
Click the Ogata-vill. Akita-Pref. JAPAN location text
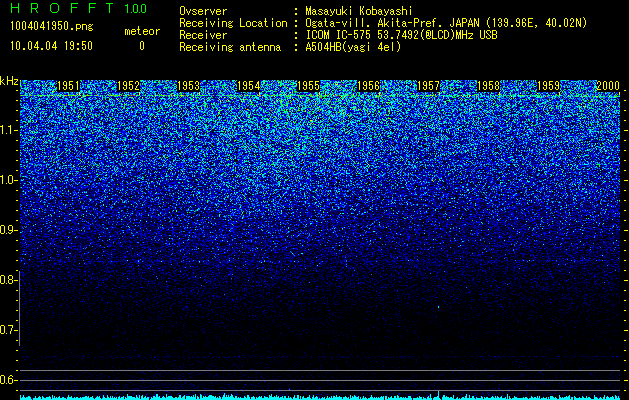click(446, 23)
